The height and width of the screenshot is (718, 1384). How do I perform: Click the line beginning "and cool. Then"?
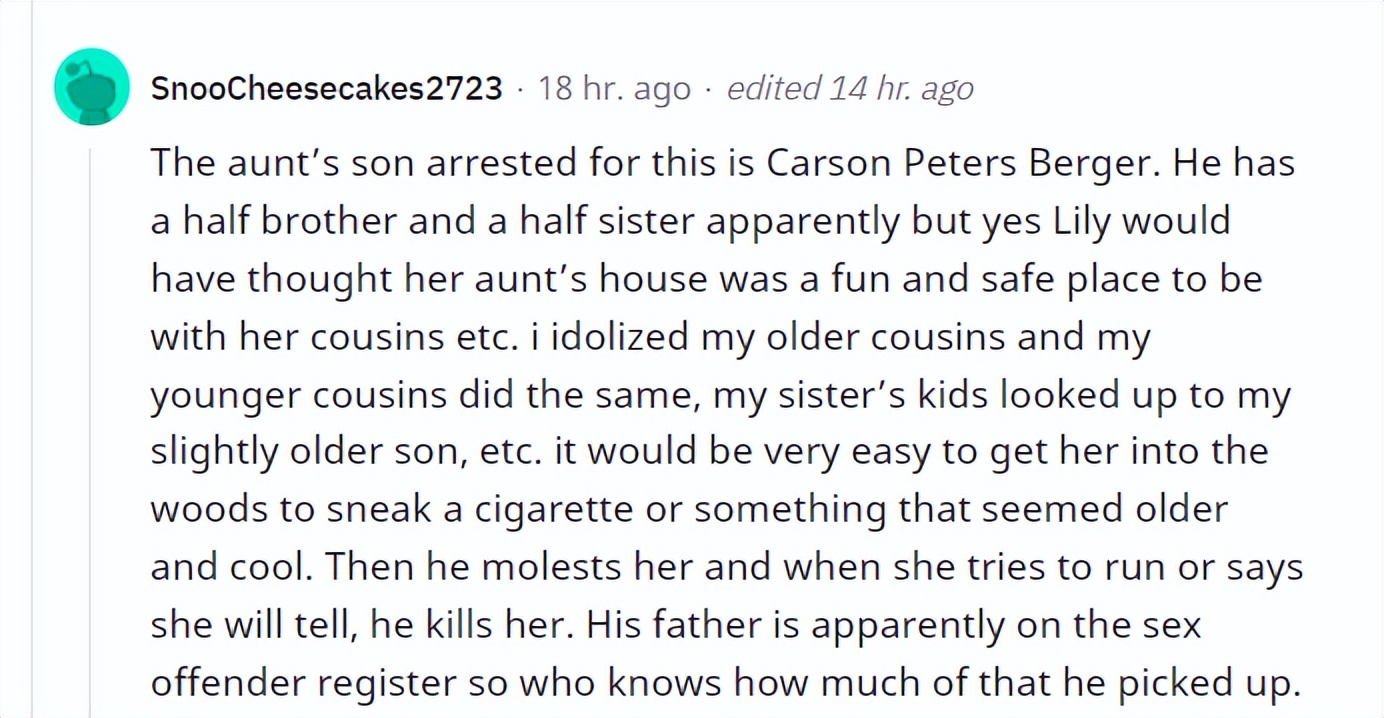tap(727, 568)
